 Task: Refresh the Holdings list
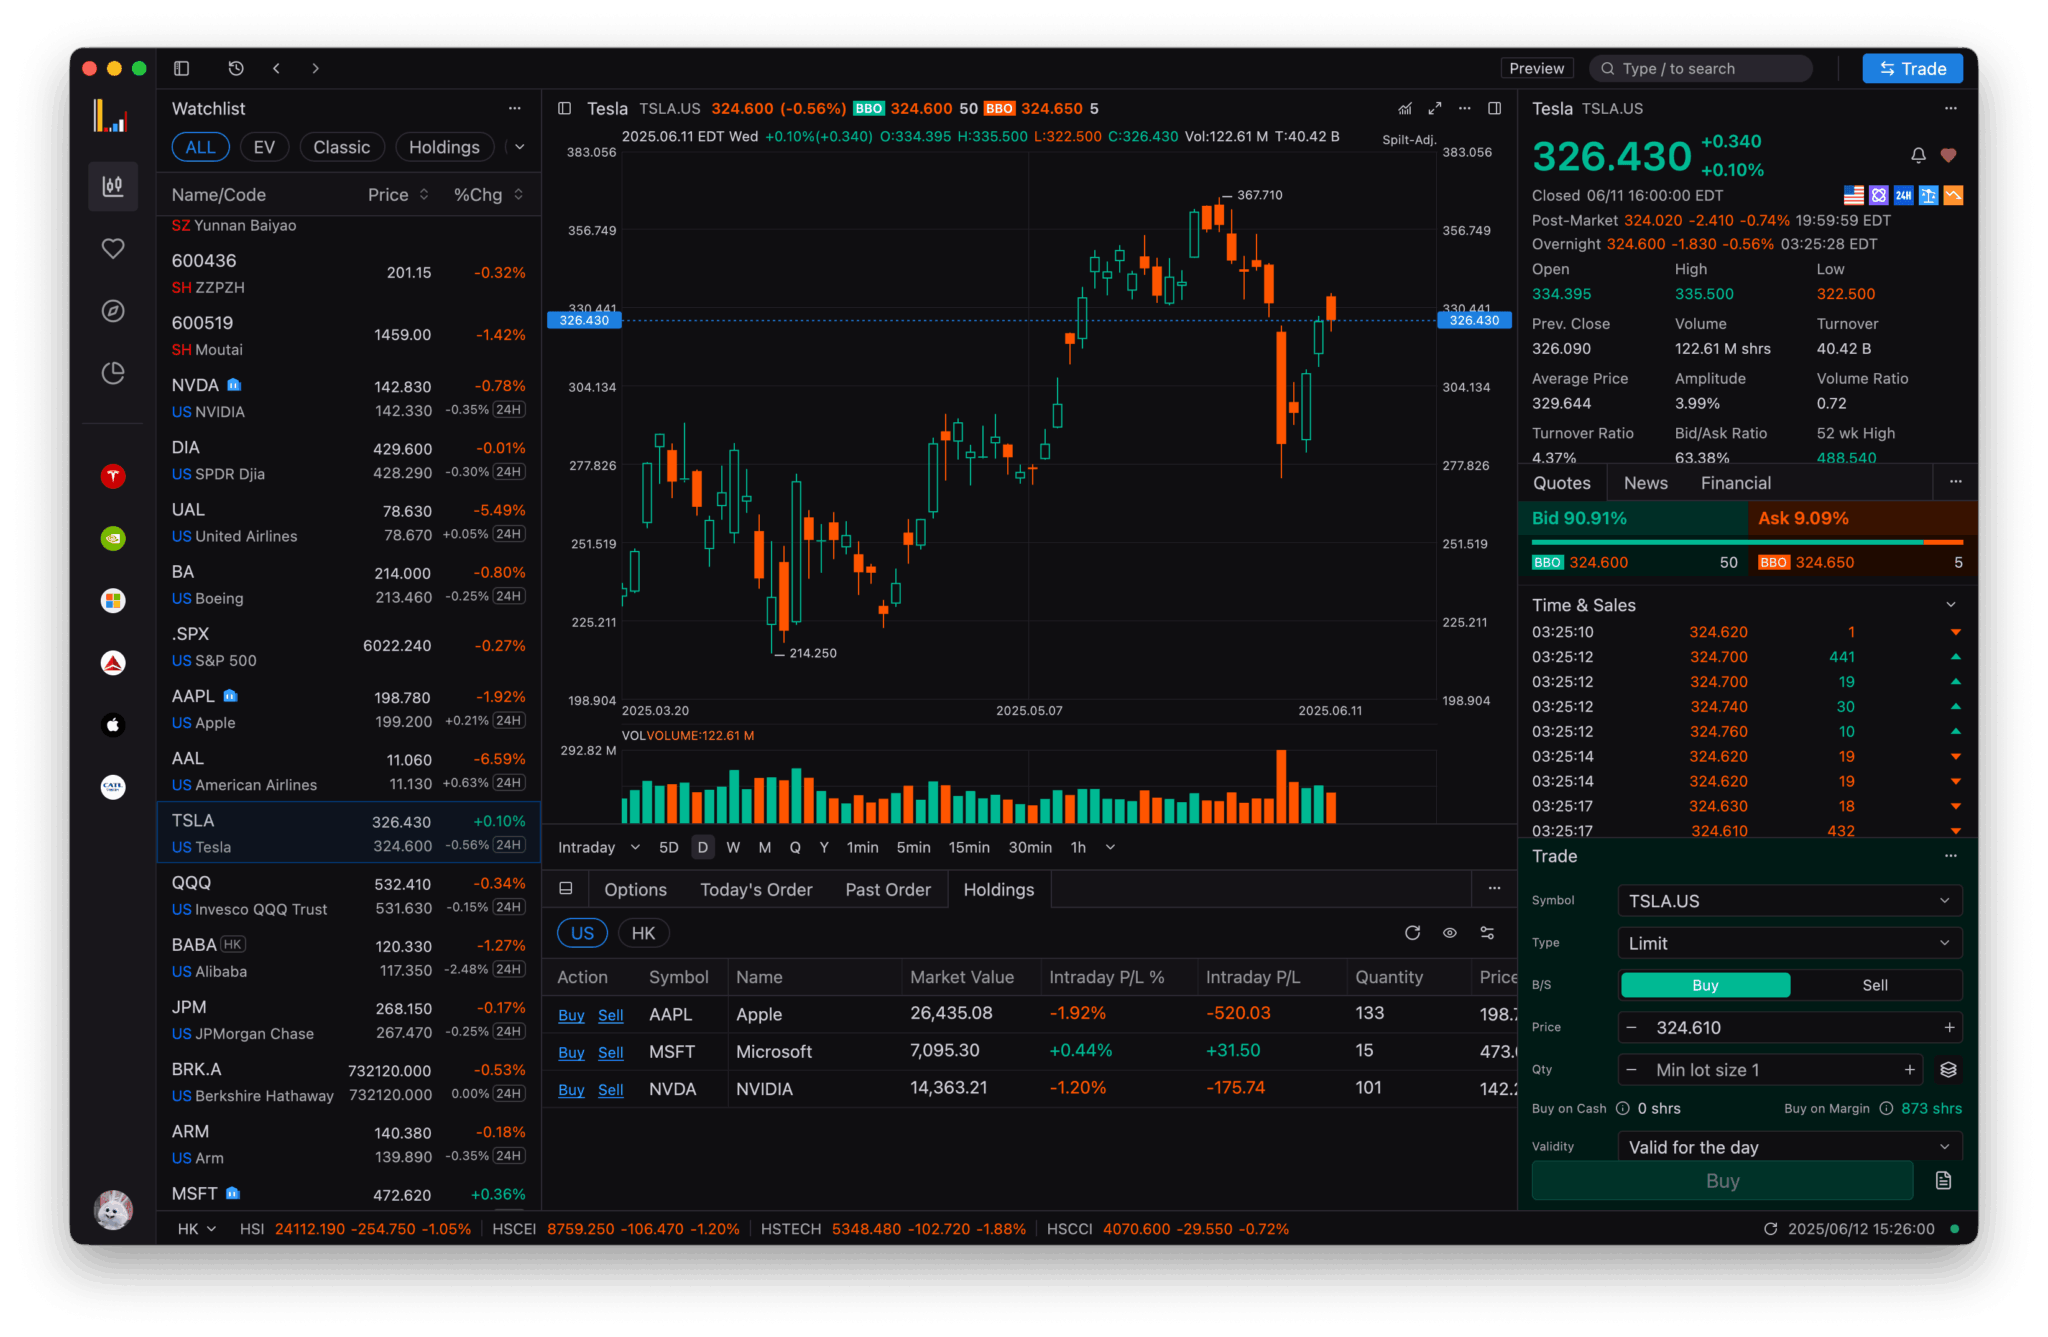[x=1412, y=932]
